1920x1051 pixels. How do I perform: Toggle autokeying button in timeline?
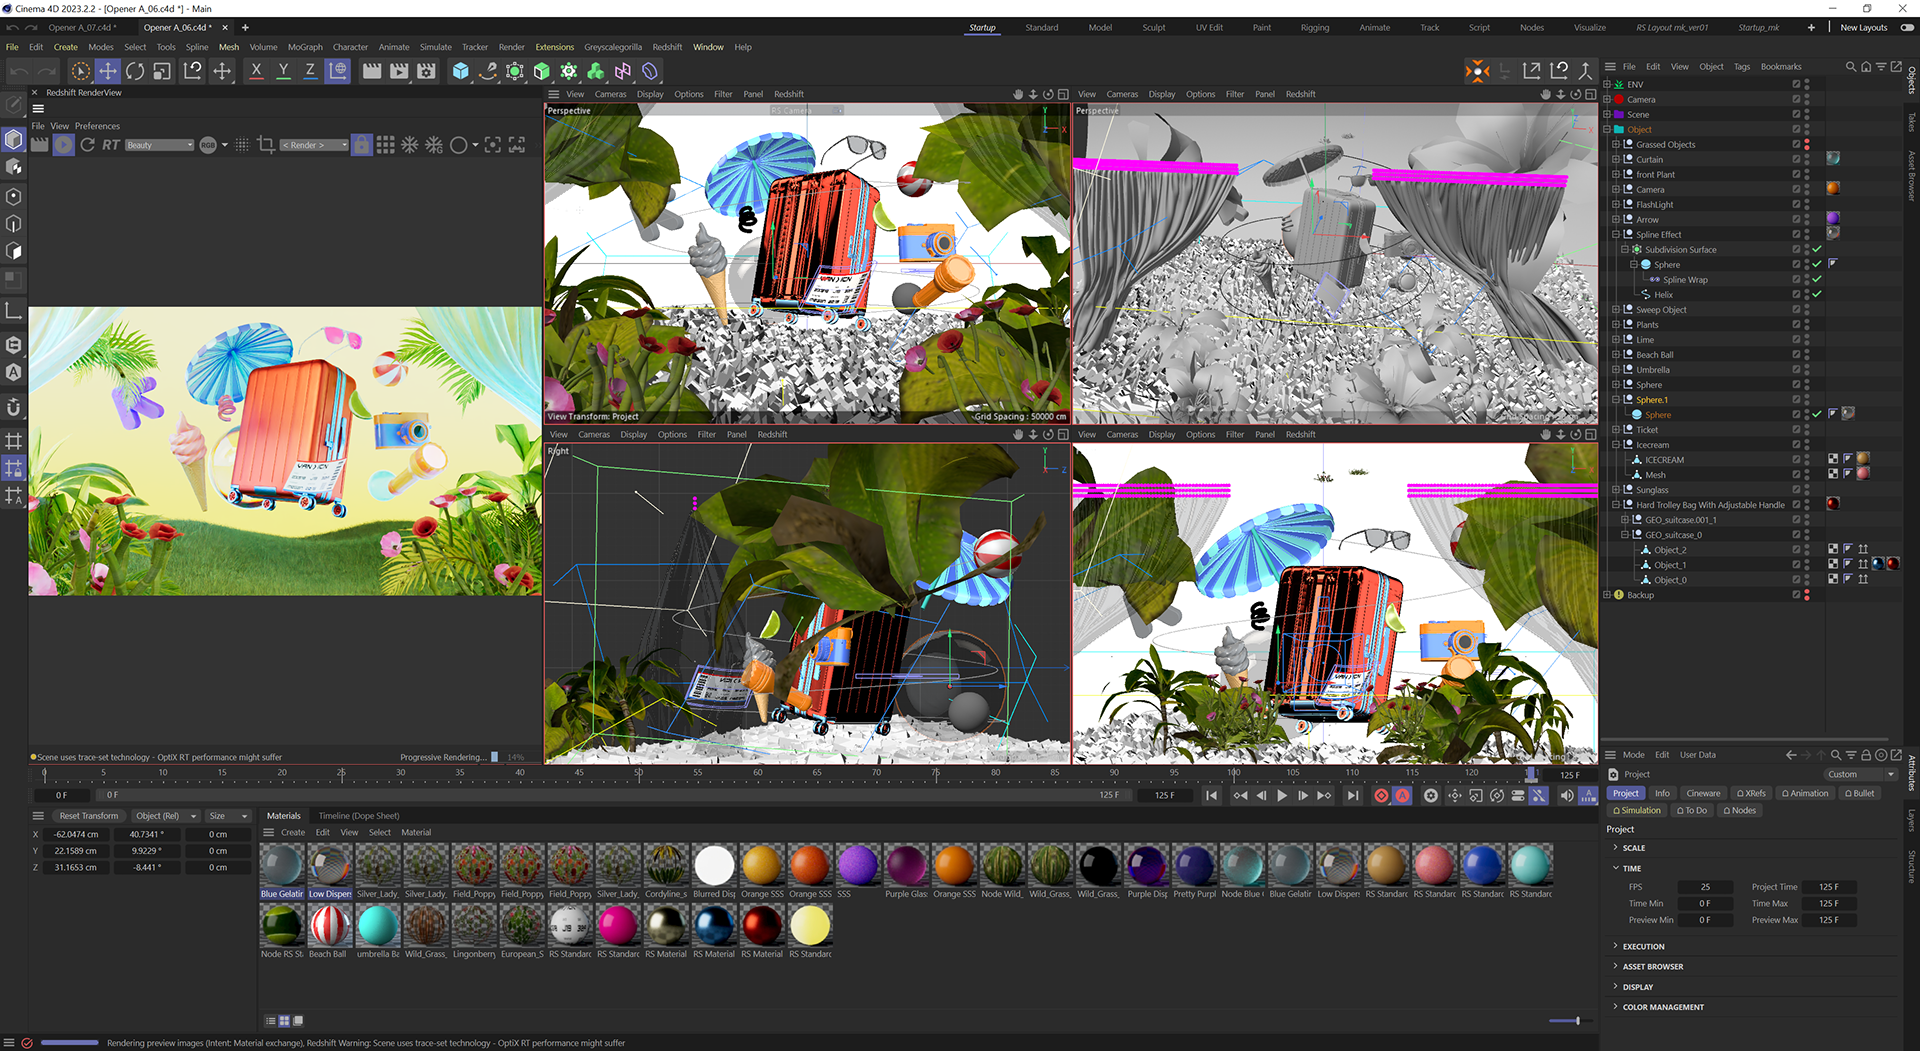coord(1402,796)
